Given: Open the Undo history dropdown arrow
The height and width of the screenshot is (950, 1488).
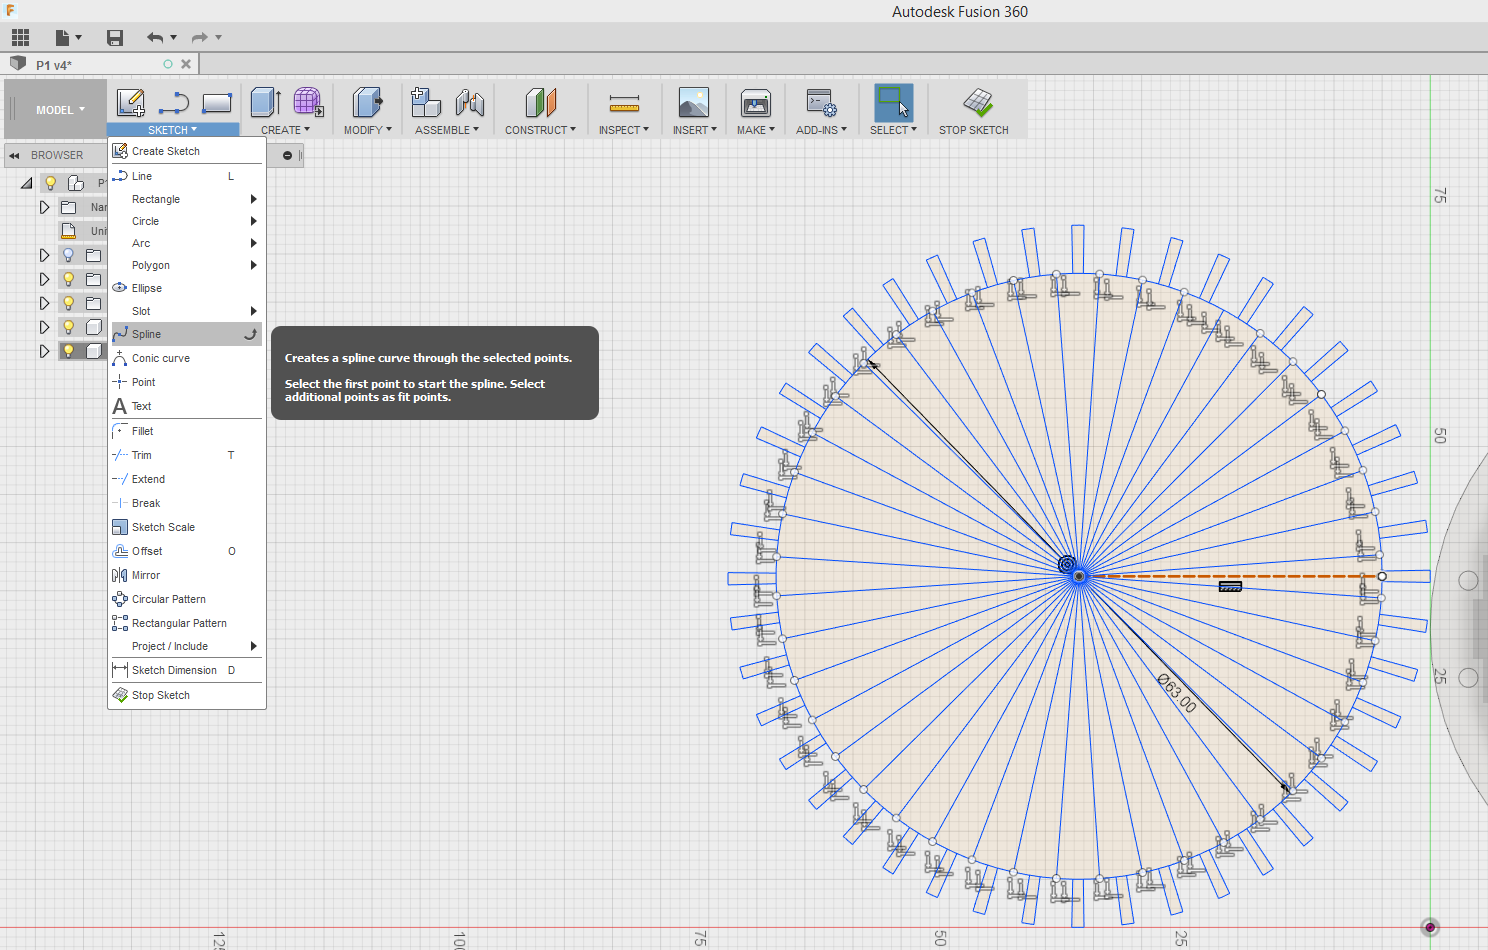Looking at the screenshot, I should point(173,38).
